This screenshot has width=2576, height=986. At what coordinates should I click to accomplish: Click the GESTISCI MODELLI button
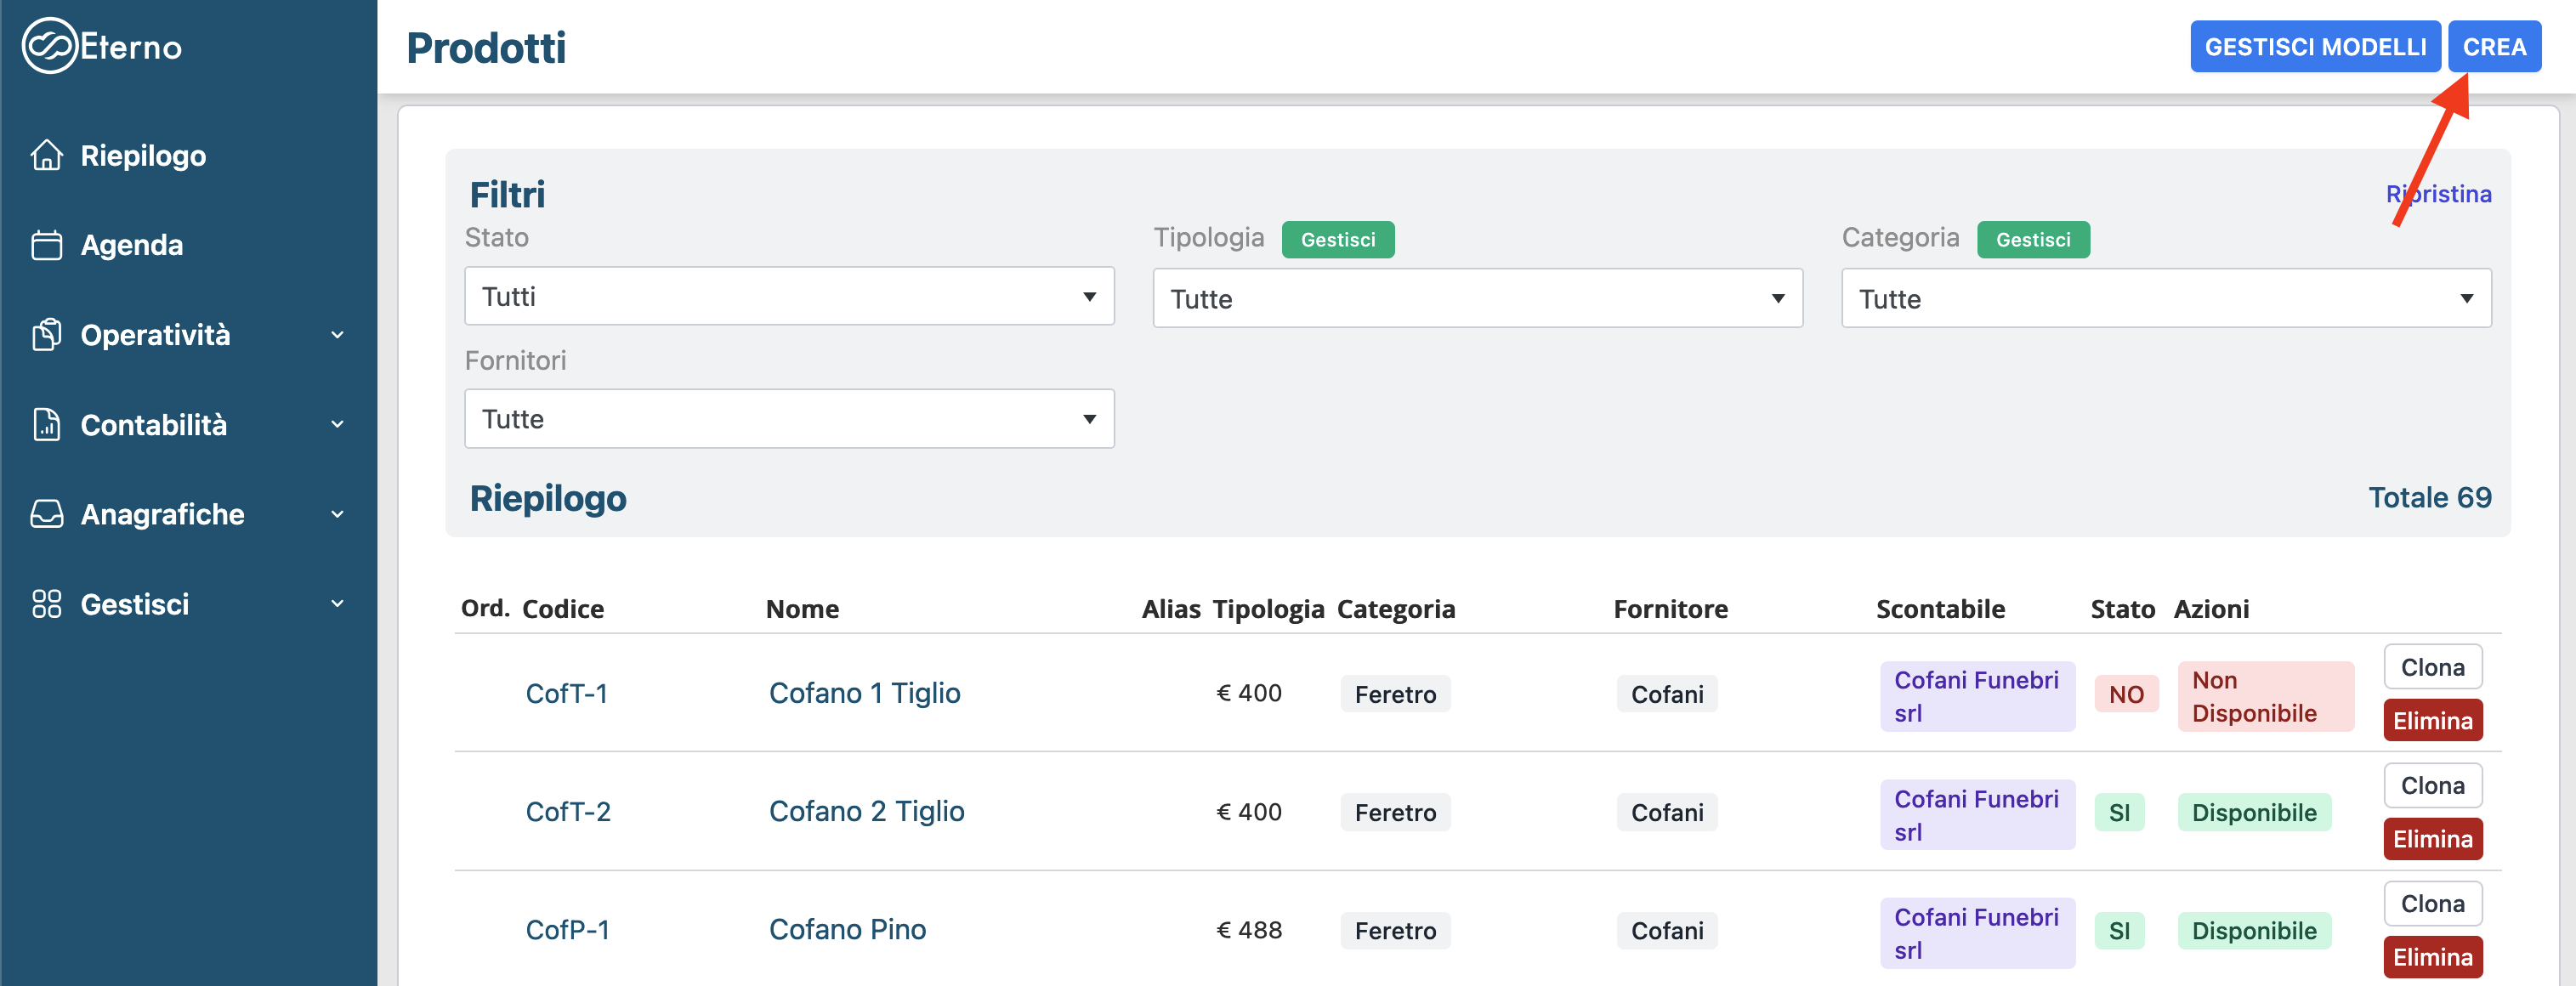tap(2314, 47)
